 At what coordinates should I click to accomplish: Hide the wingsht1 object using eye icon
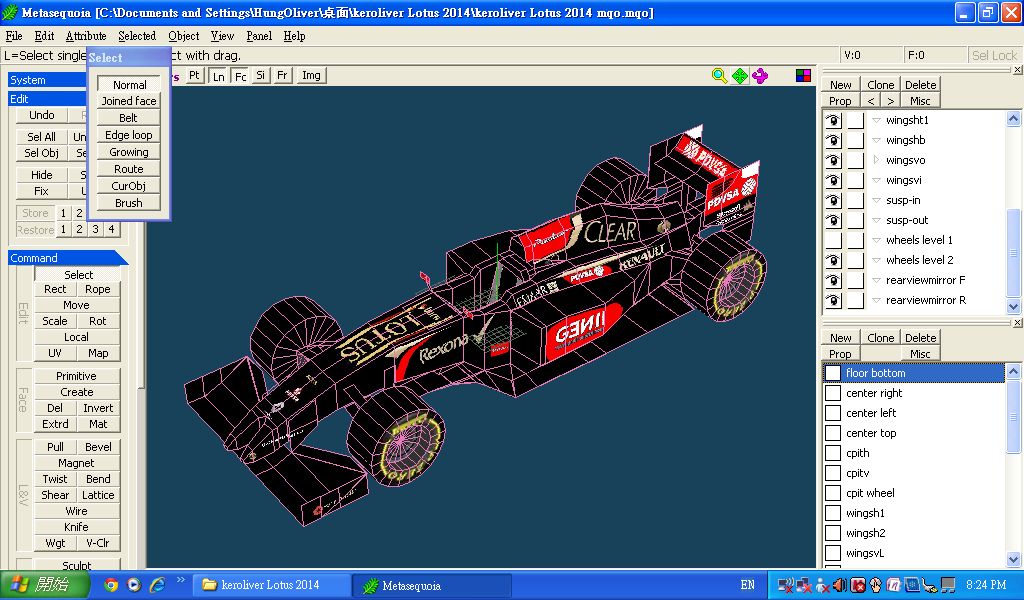832,120
